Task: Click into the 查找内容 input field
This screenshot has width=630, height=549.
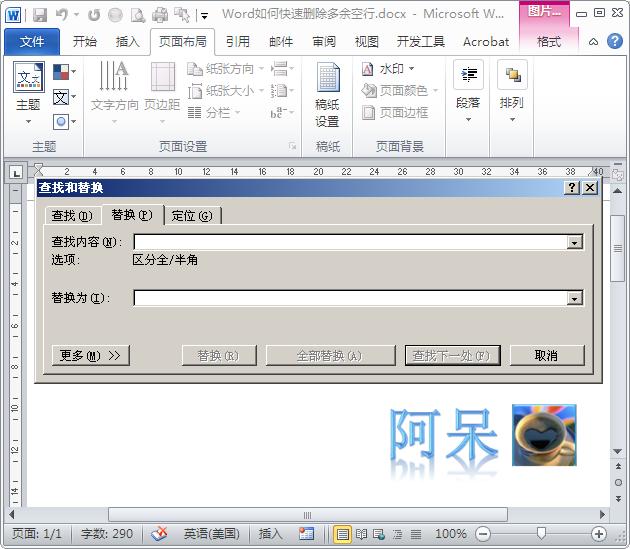Action: (x=350, y=242)
